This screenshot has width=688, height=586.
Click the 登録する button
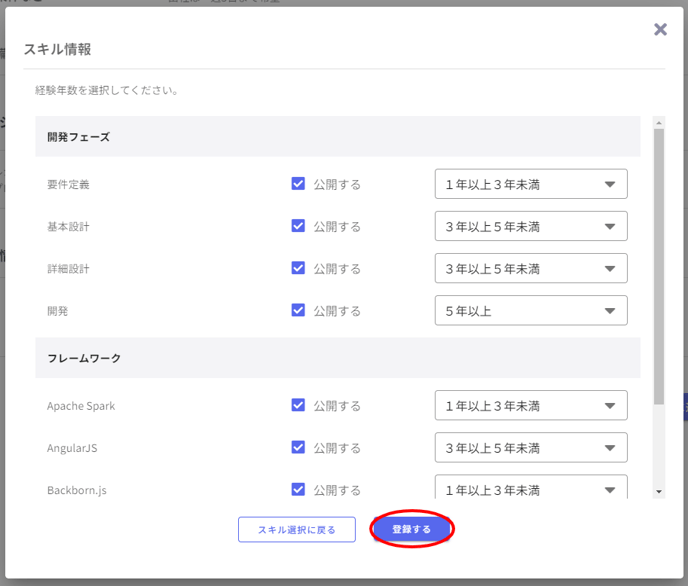412,529
